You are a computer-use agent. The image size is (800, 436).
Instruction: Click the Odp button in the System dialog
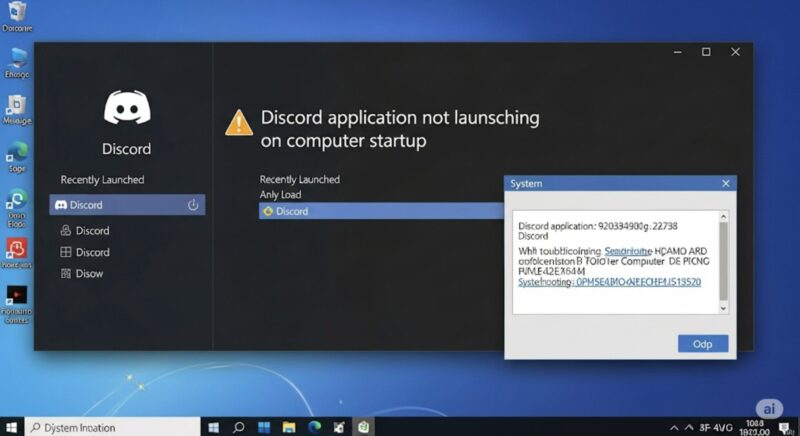pyautogui.click(x=703, y=344)
